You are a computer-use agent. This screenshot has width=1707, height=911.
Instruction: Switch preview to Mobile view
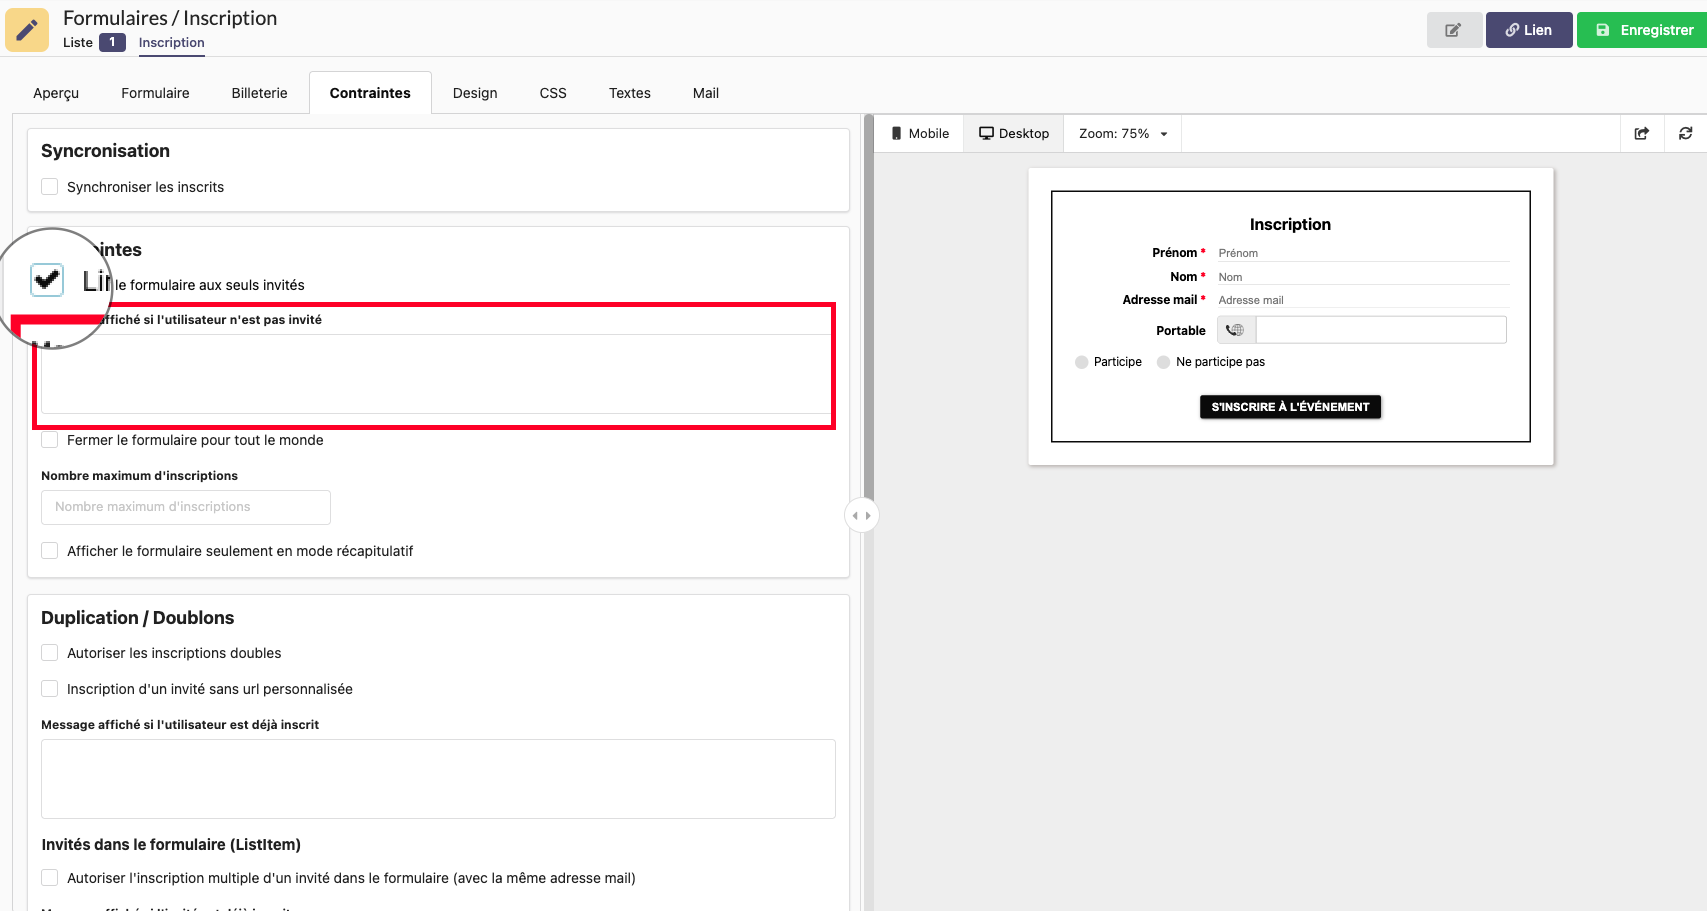919,133
